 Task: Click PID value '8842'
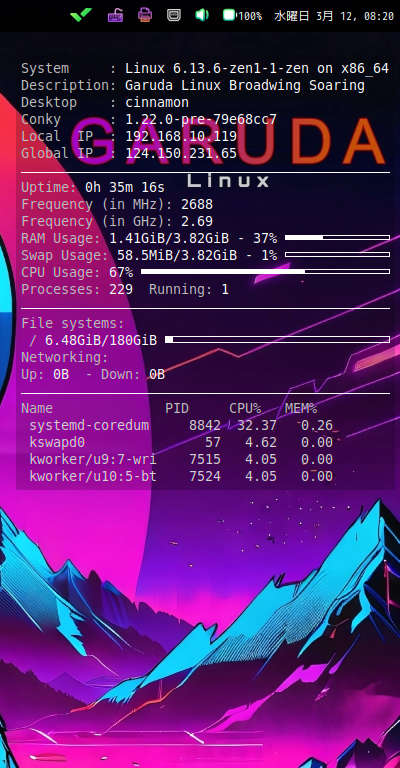[205, 425]
